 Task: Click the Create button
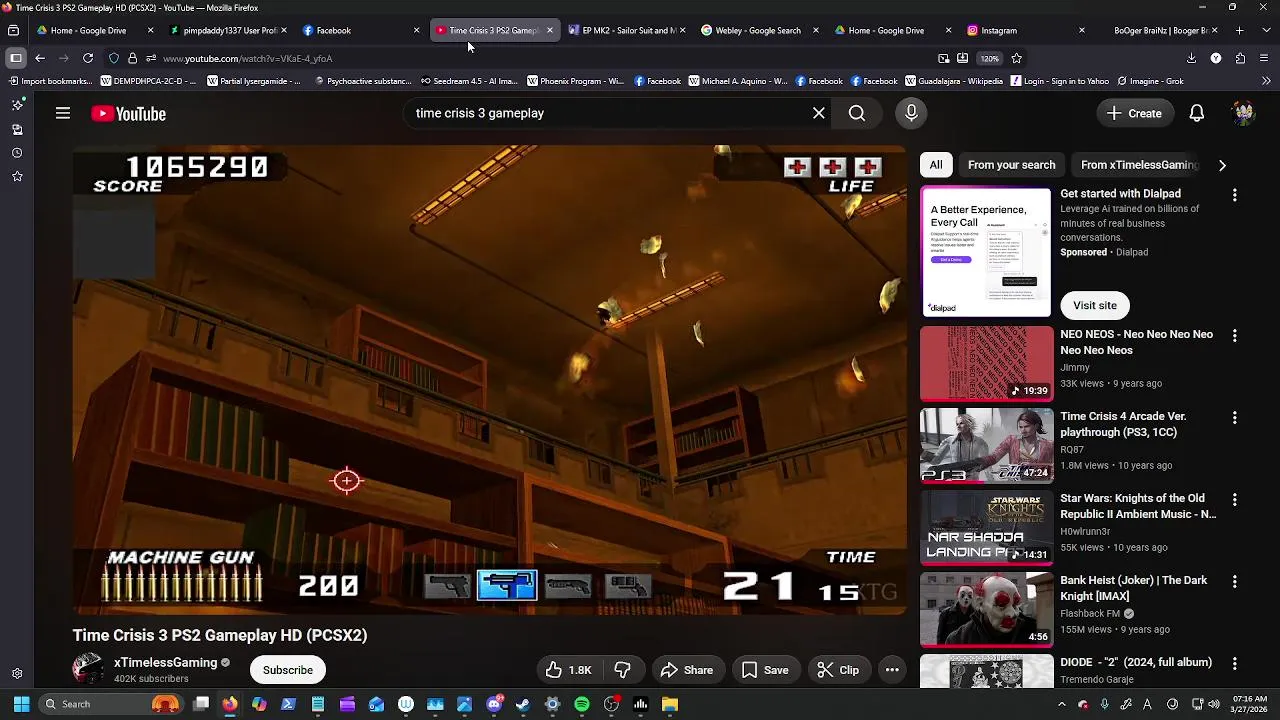coord(1134,113)
